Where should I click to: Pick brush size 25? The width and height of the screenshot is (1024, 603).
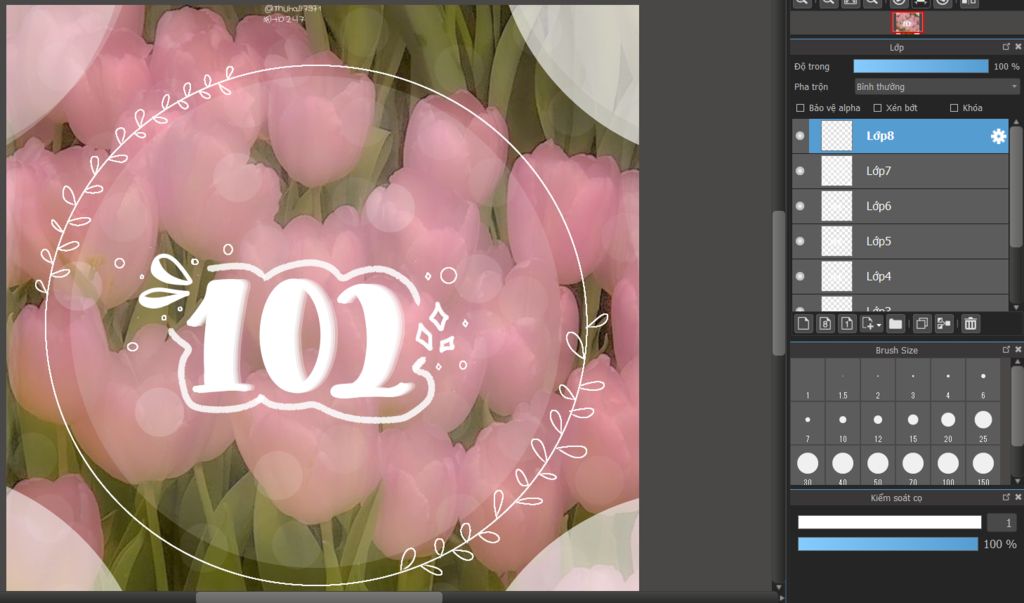click(983, 423)
